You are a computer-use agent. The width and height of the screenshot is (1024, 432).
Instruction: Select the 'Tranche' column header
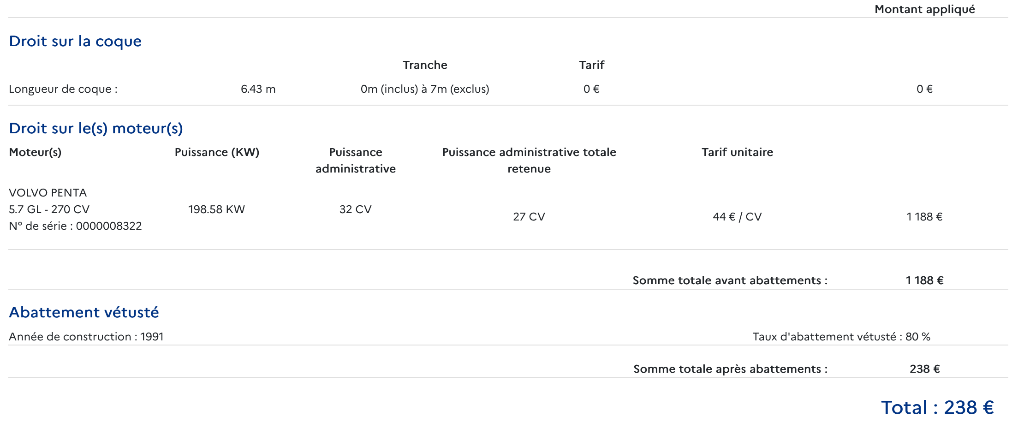425,65
